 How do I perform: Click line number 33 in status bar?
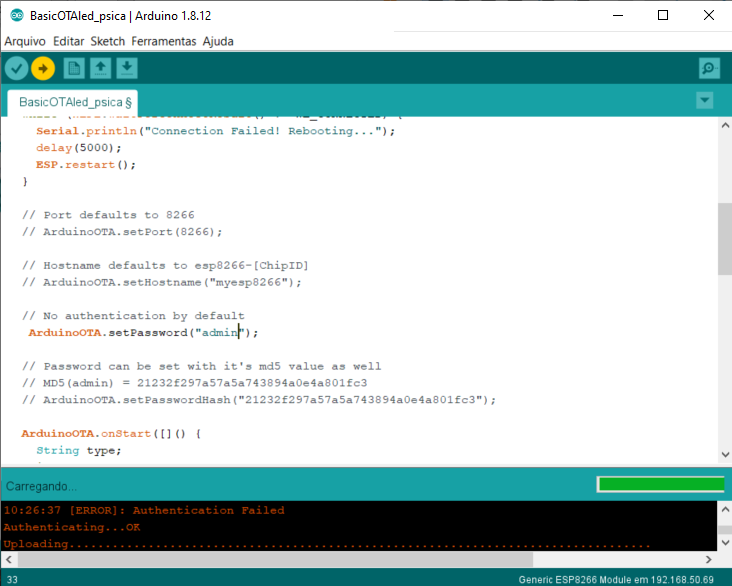(x=12, y=579)
